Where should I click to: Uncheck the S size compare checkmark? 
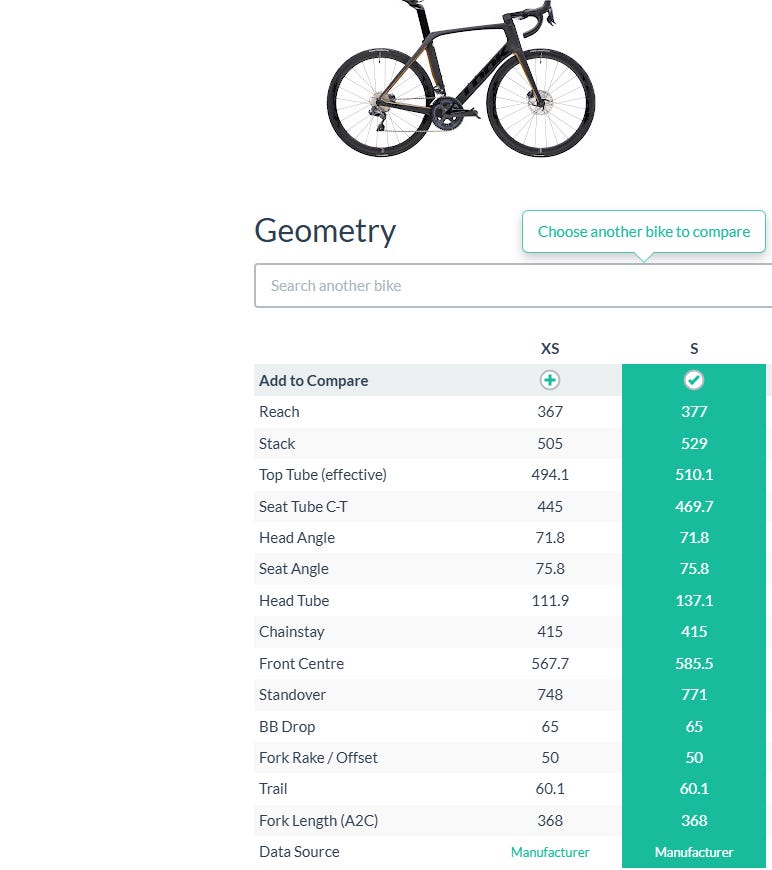tap(694, 380)
